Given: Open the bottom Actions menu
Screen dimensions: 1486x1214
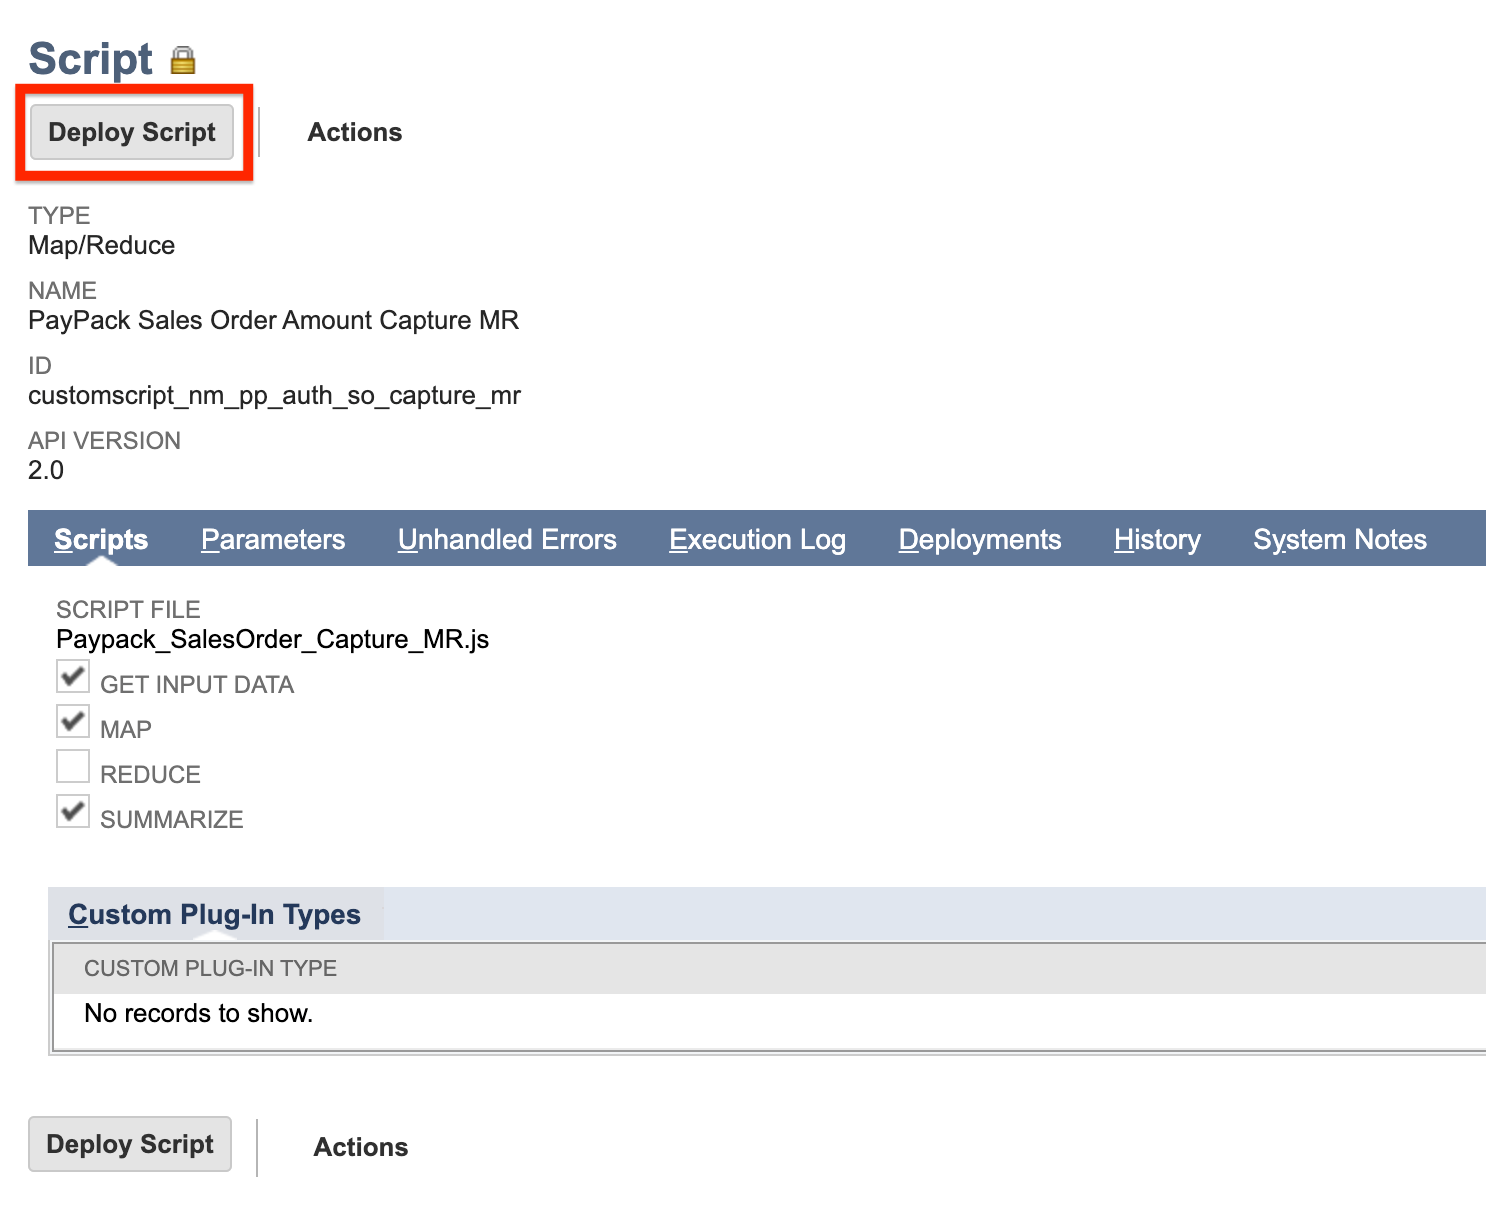Looking at the screenshot, I should pos(360,1147).
